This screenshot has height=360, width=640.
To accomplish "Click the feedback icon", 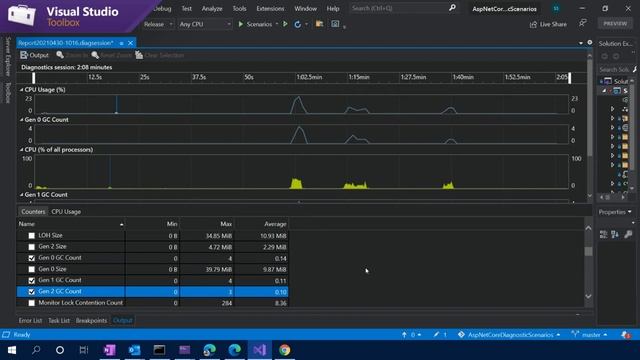I will (583, 23).
